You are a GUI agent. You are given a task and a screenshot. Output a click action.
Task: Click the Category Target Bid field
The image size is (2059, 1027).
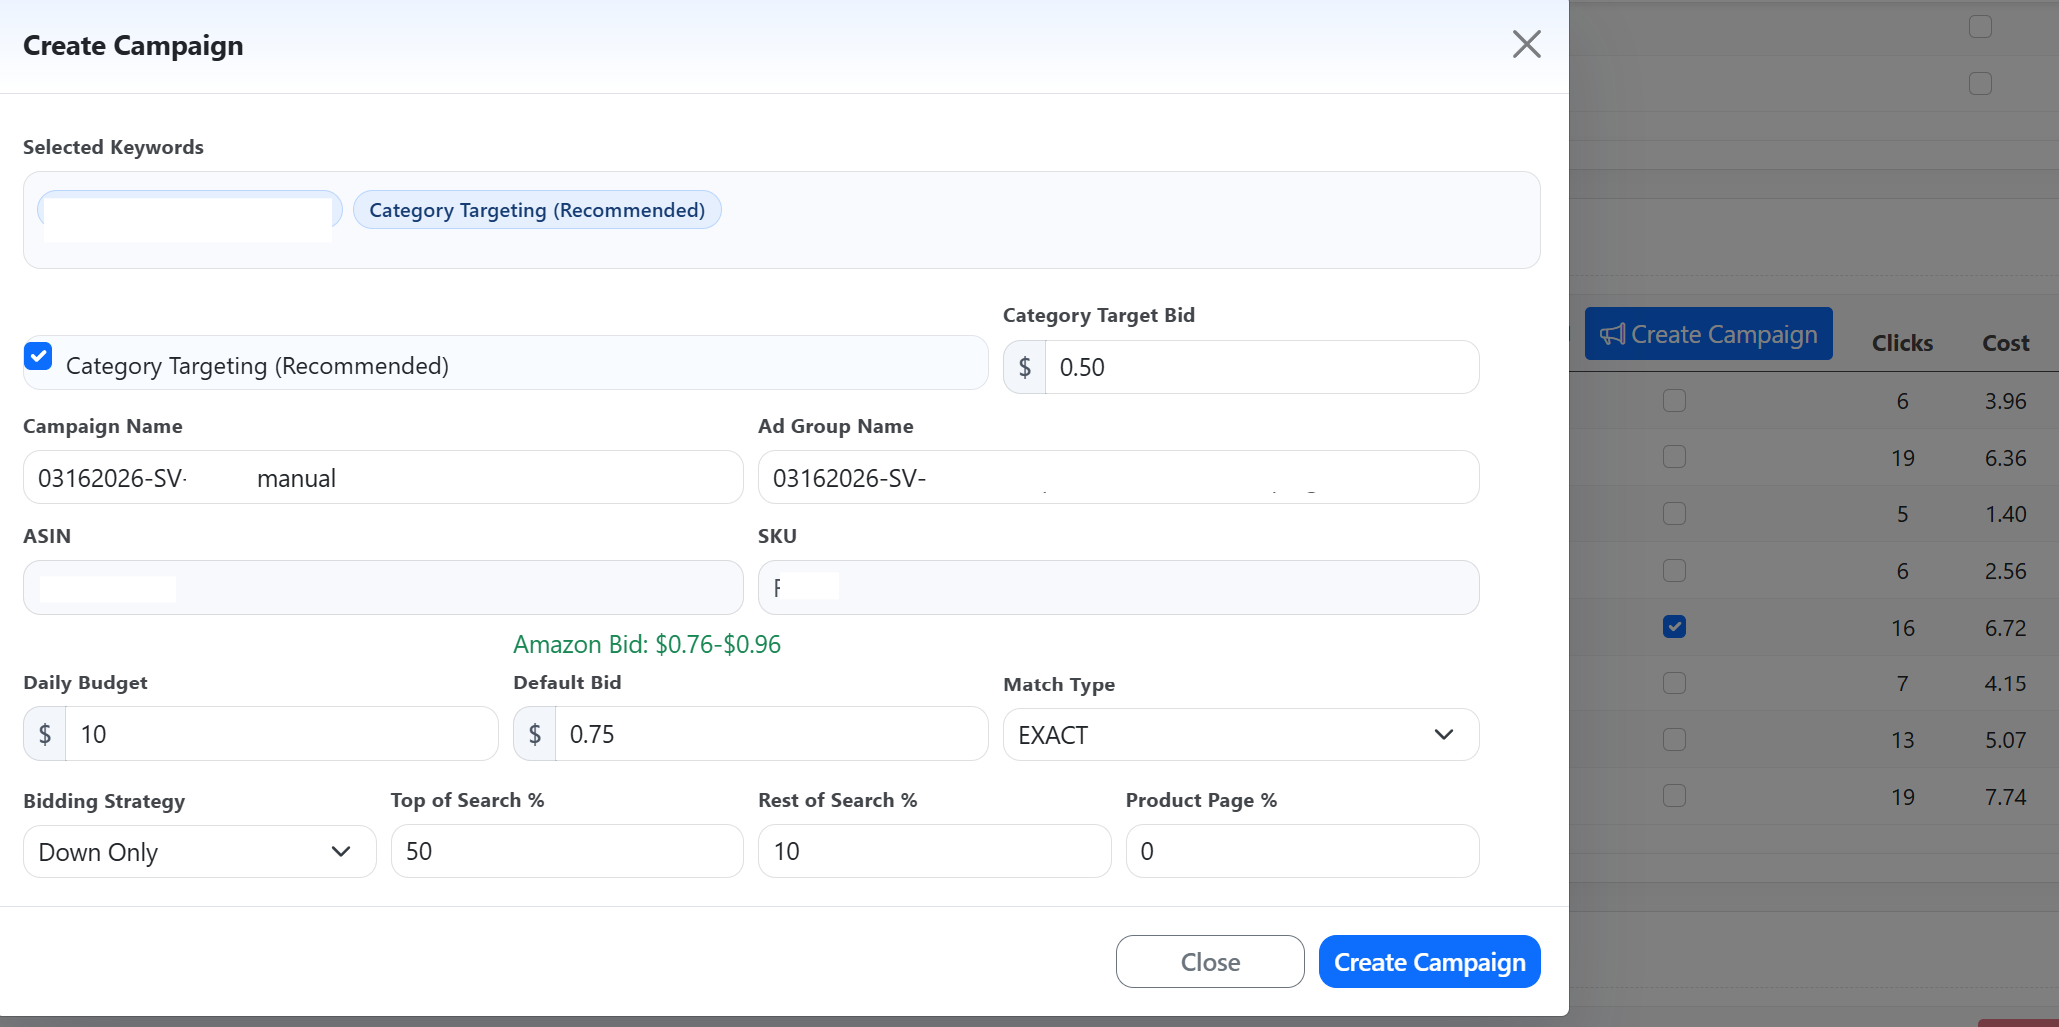[x=1260, y=368]
